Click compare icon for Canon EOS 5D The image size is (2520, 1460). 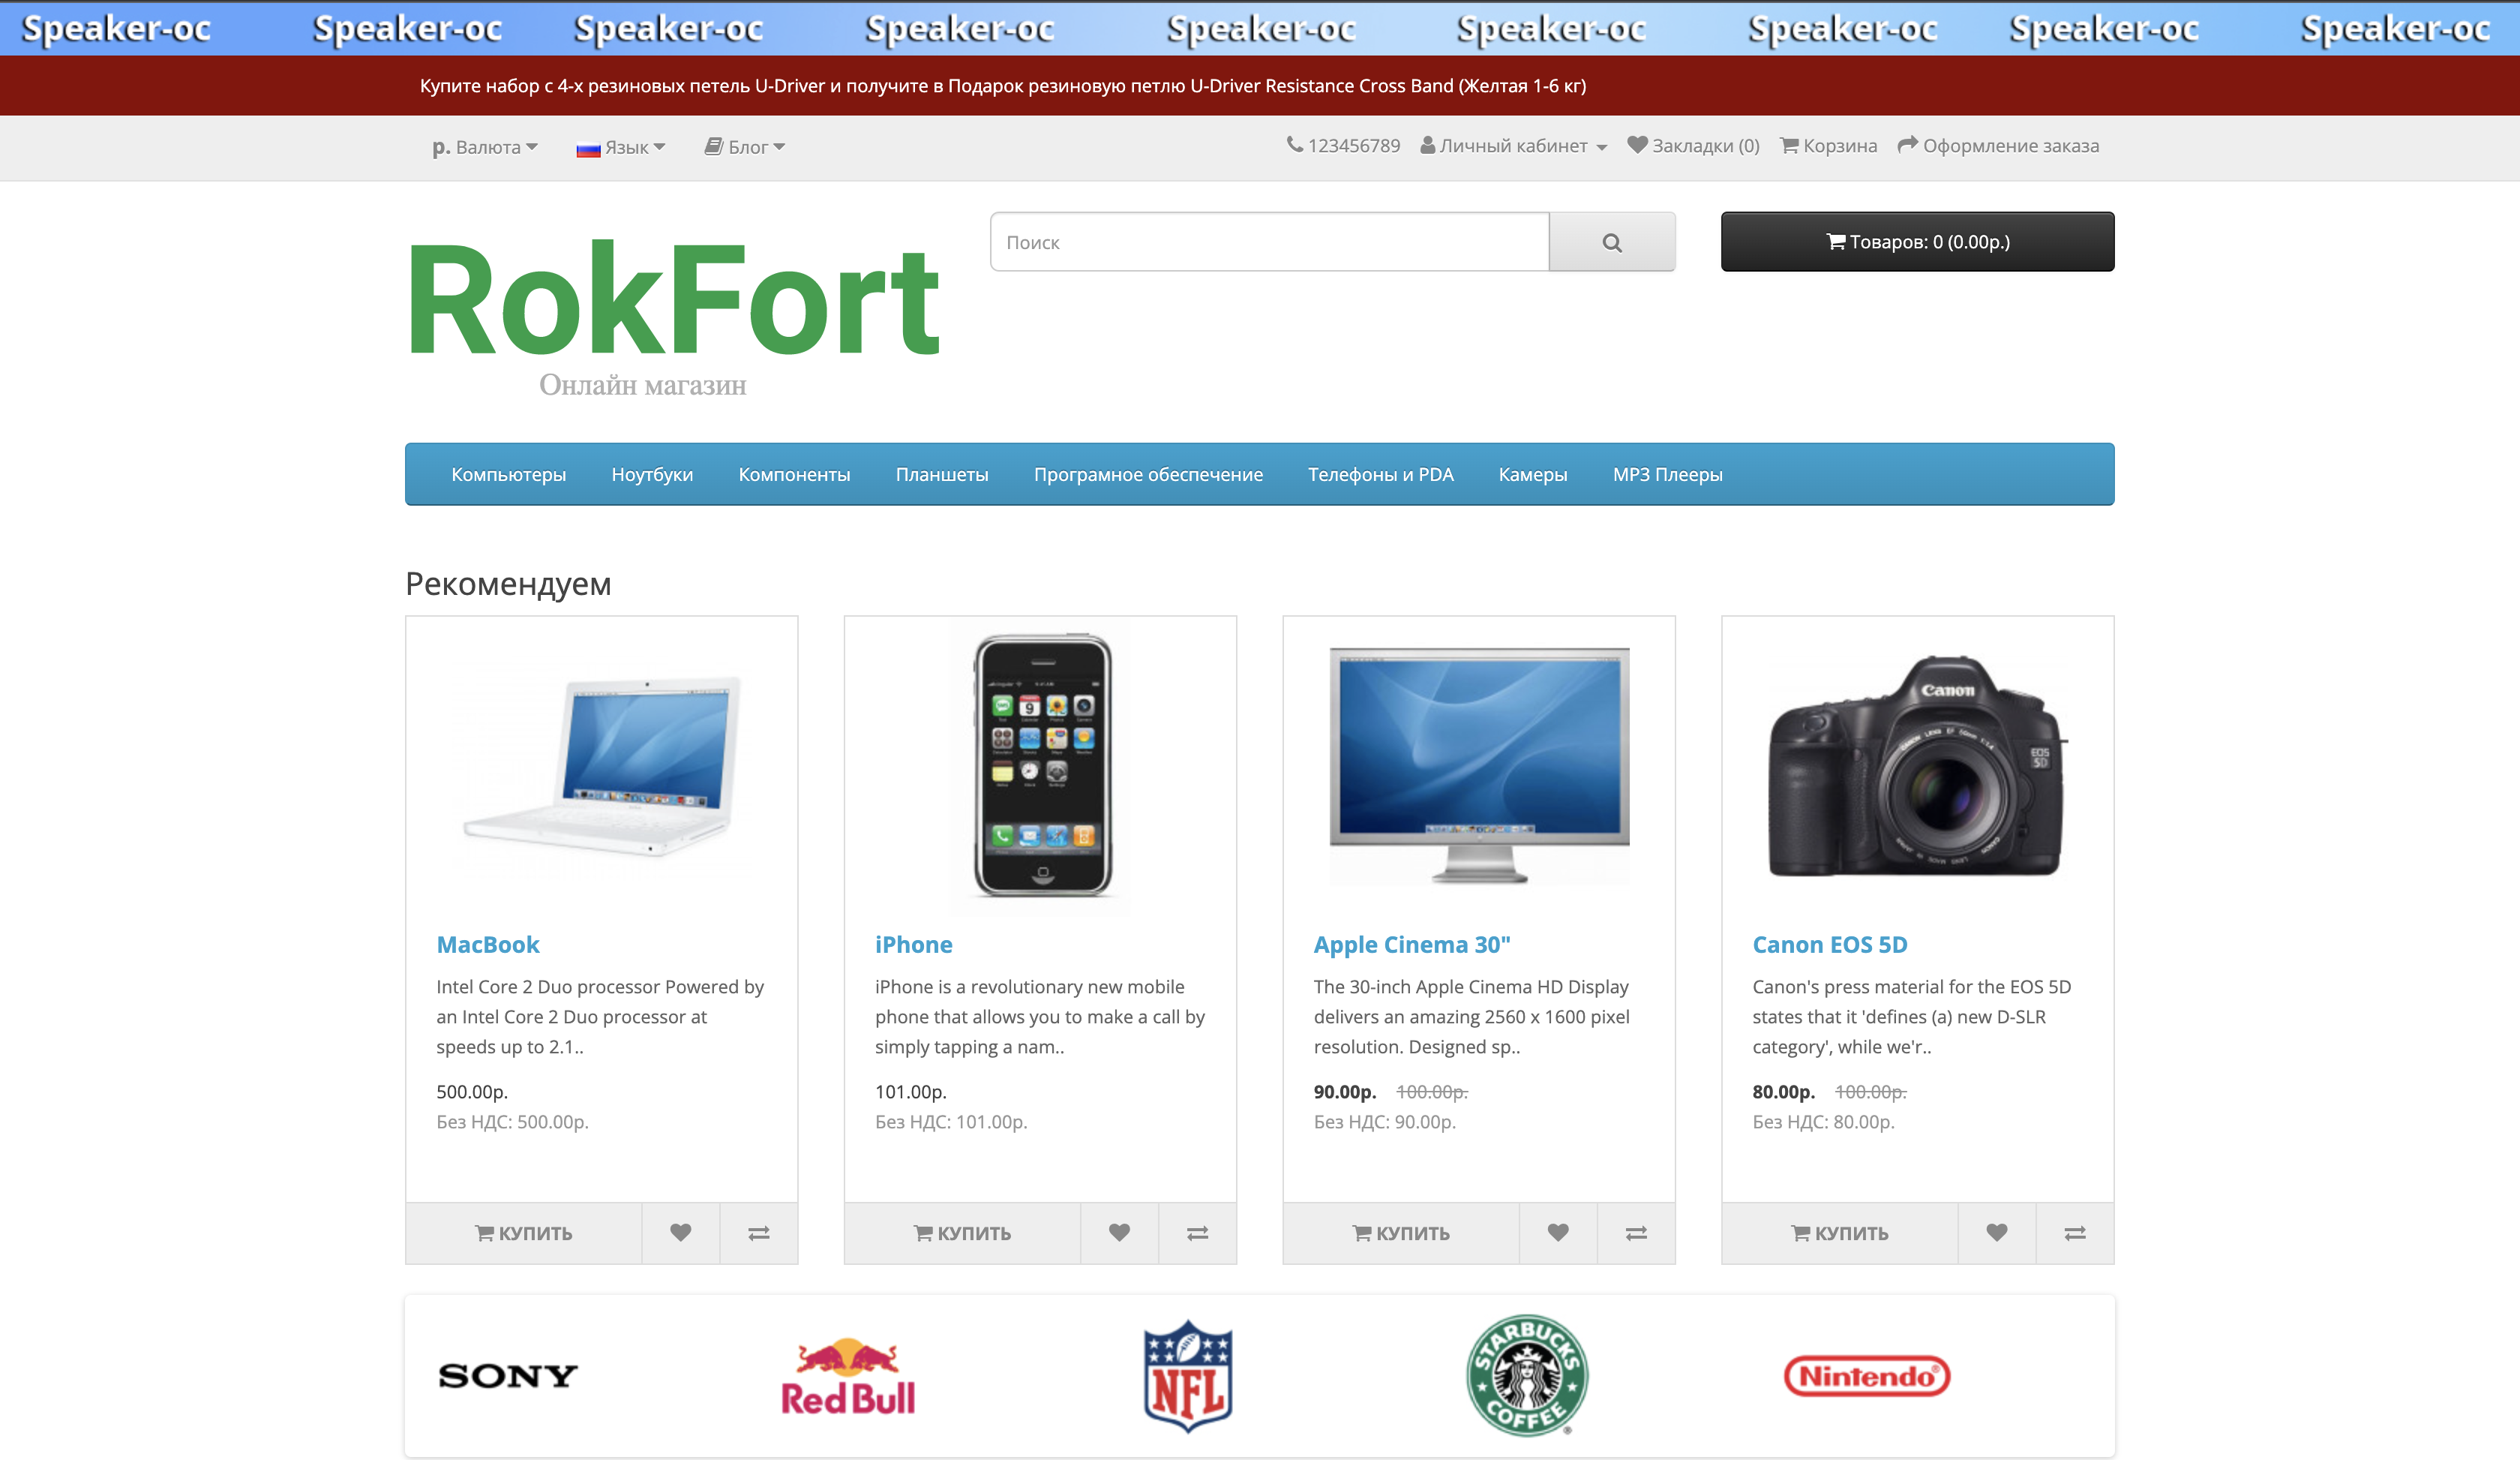2074,1232
